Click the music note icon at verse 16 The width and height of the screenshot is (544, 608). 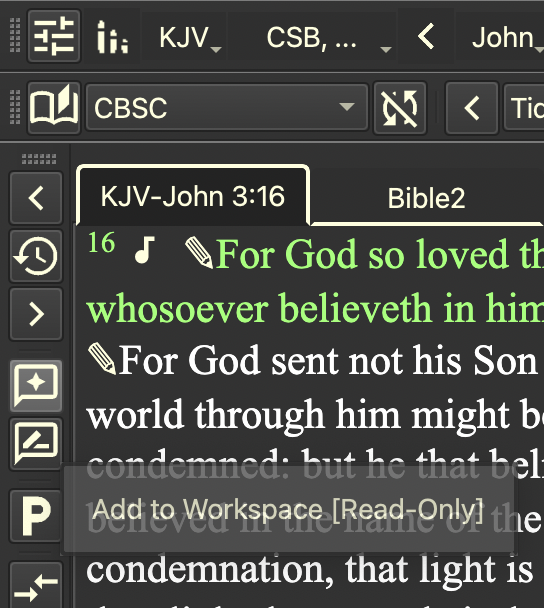click(x=145, y=250)
